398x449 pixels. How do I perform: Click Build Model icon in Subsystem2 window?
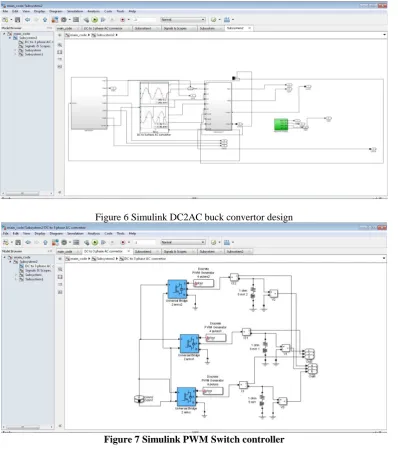pos(227,20)
